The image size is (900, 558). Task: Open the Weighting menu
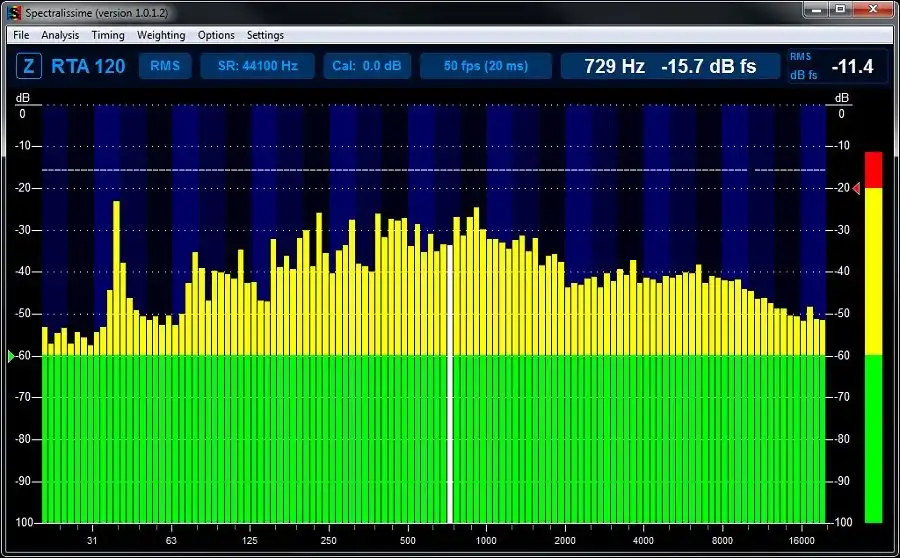pyautogui.click(x=161, y=35)
